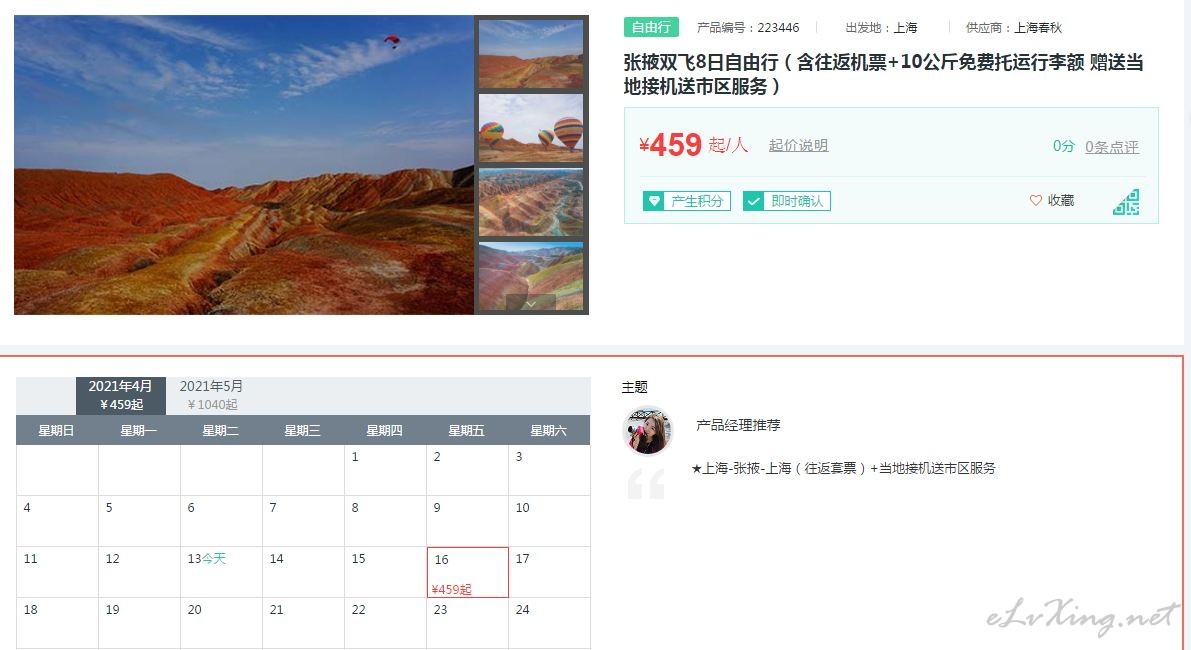Select the colorful ridges aerial thumbnail

[531, 202]
